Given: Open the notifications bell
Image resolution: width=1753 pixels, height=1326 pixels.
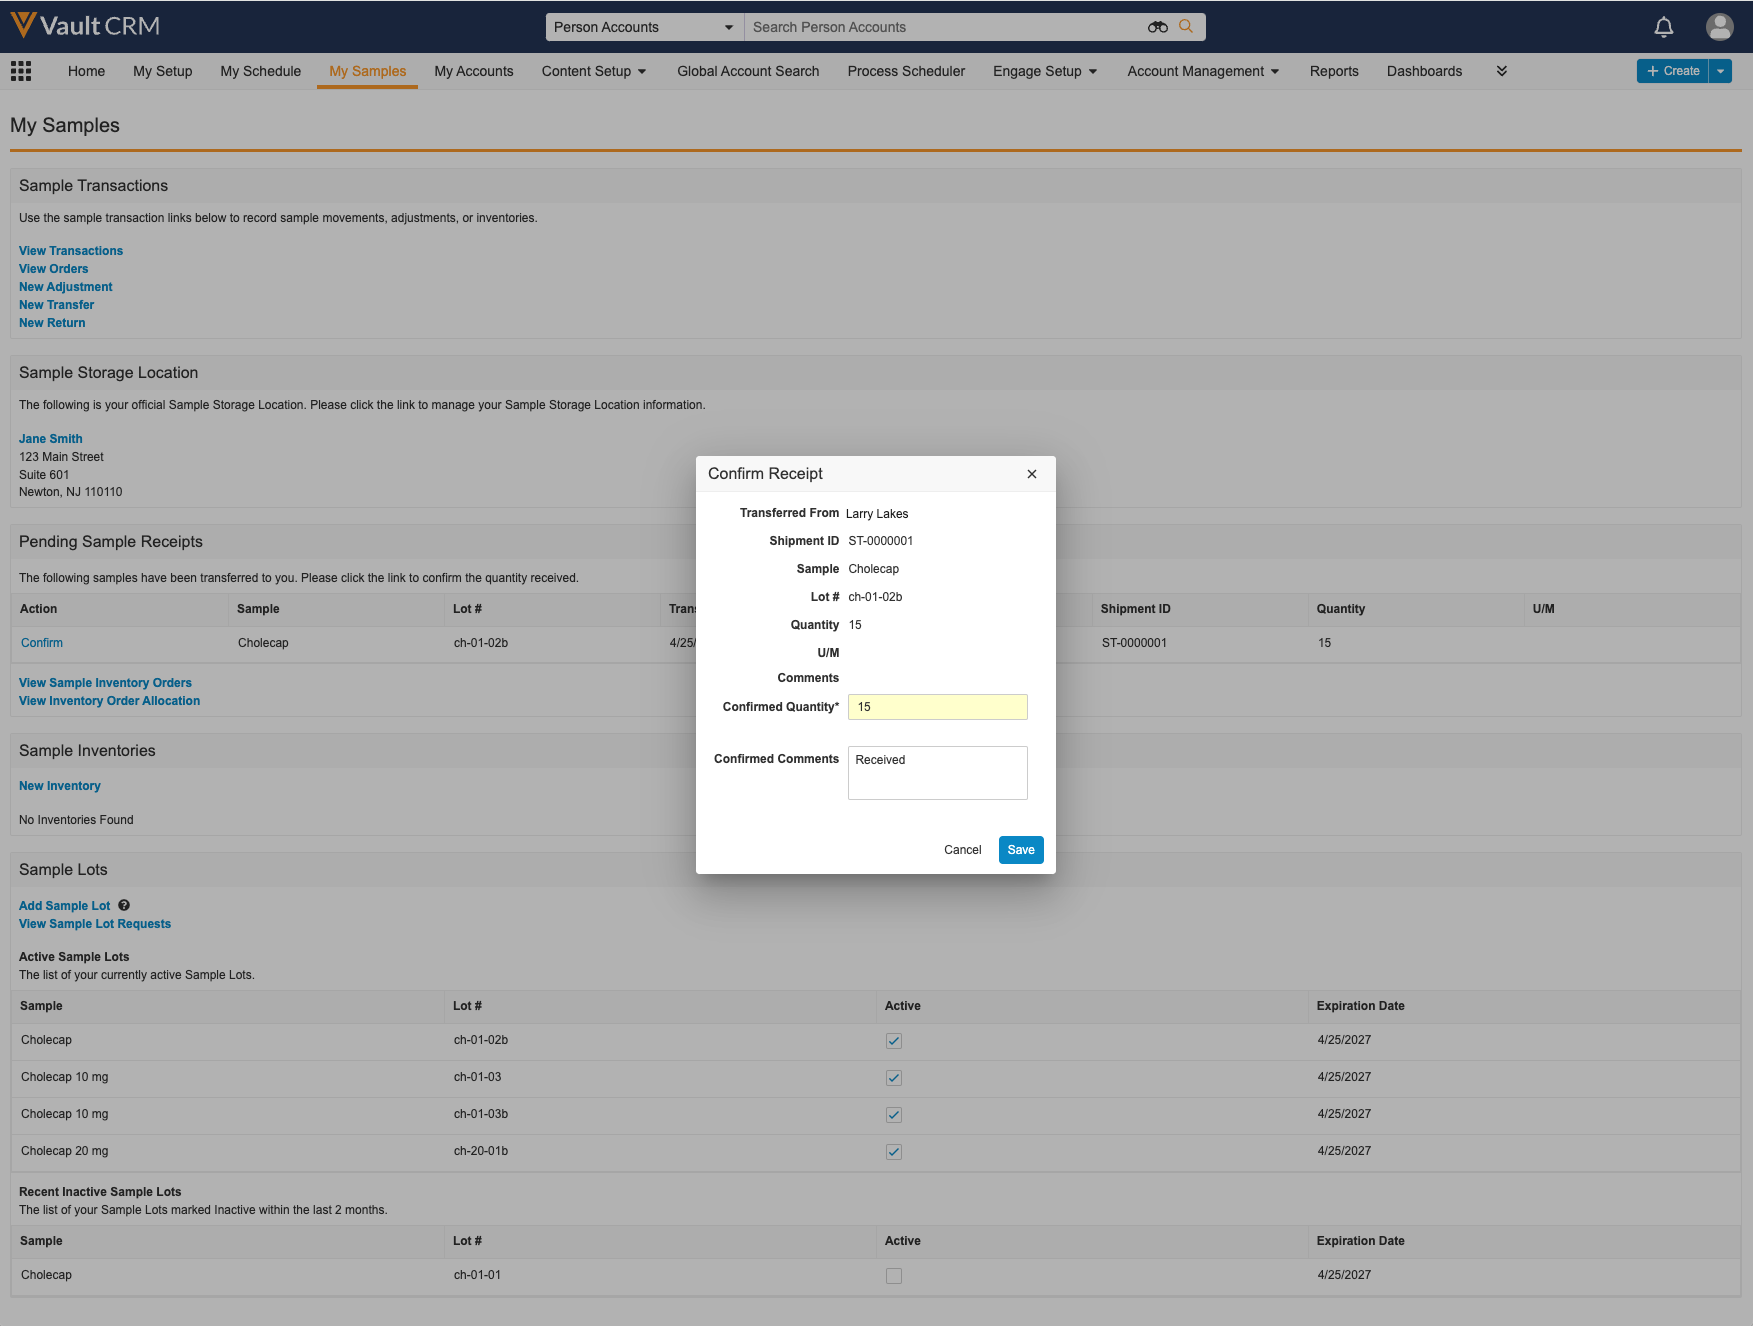Looking at the screenshot, I should click(x=1663, y=27).
